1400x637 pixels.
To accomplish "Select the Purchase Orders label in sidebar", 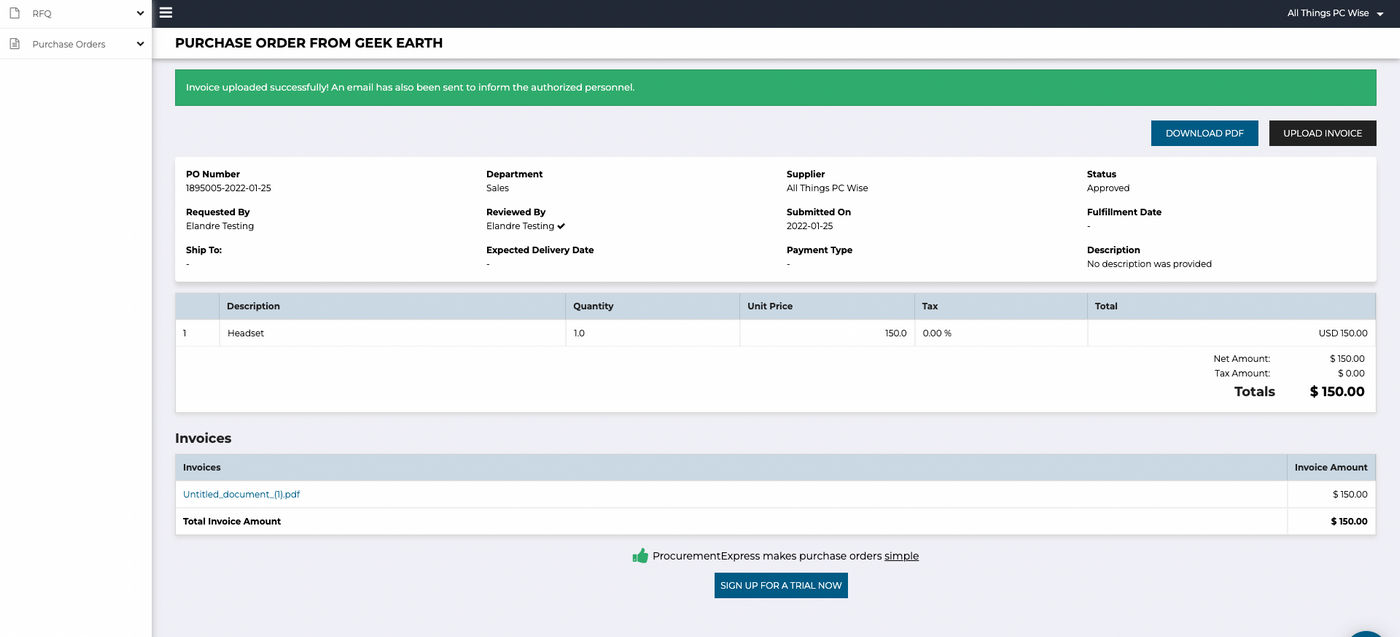I will (68, 44).
